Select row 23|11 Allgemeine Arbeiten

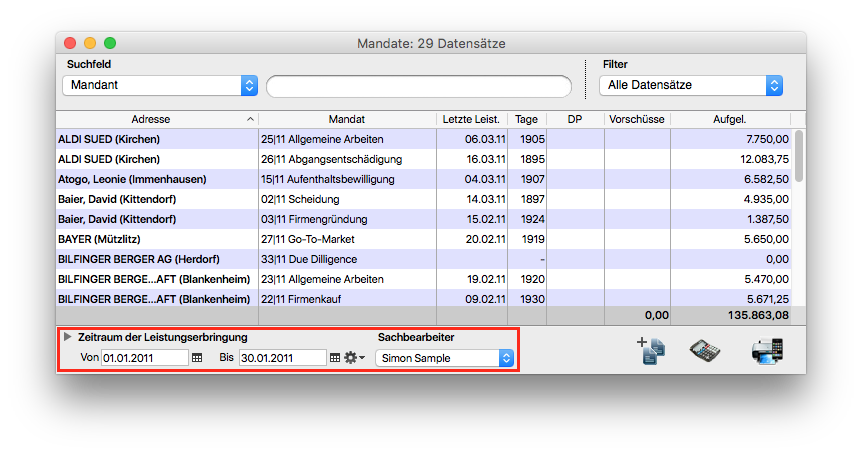(x=423, y=279)
